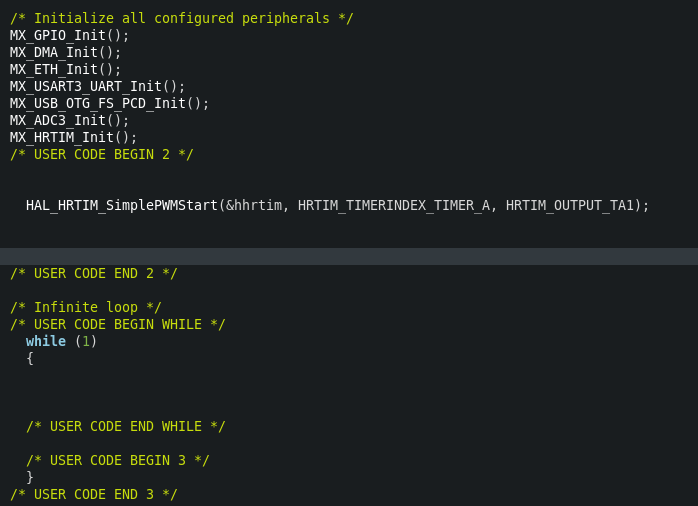Viewport: 698px width, 506px height.
Task: Click the HRTIM_OUTPUT_TA1 argument
Action: click(569, 205)
